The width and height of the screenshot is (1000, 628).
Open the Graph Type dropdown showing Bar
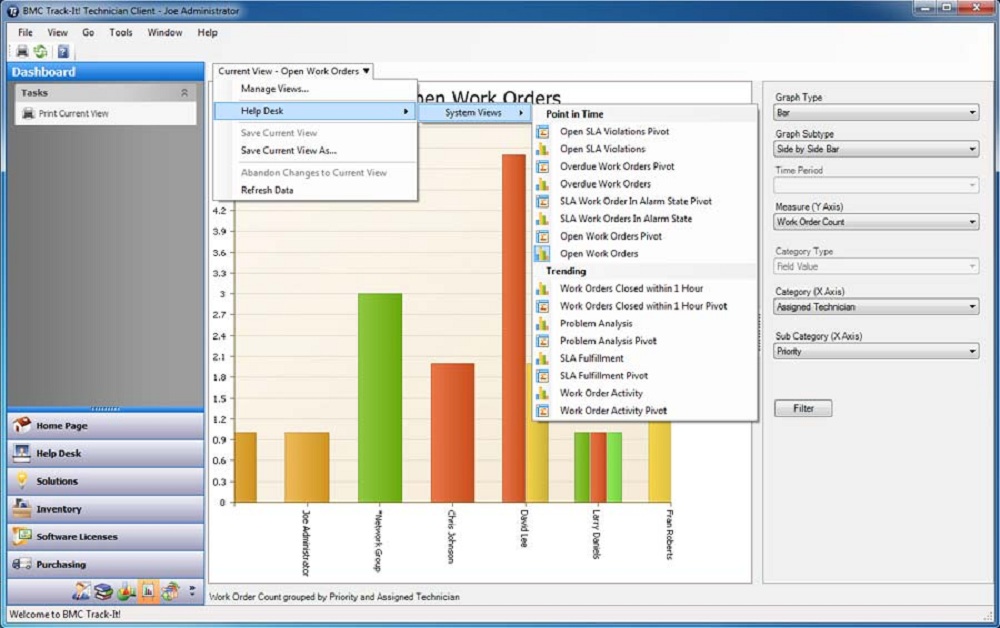876,113
